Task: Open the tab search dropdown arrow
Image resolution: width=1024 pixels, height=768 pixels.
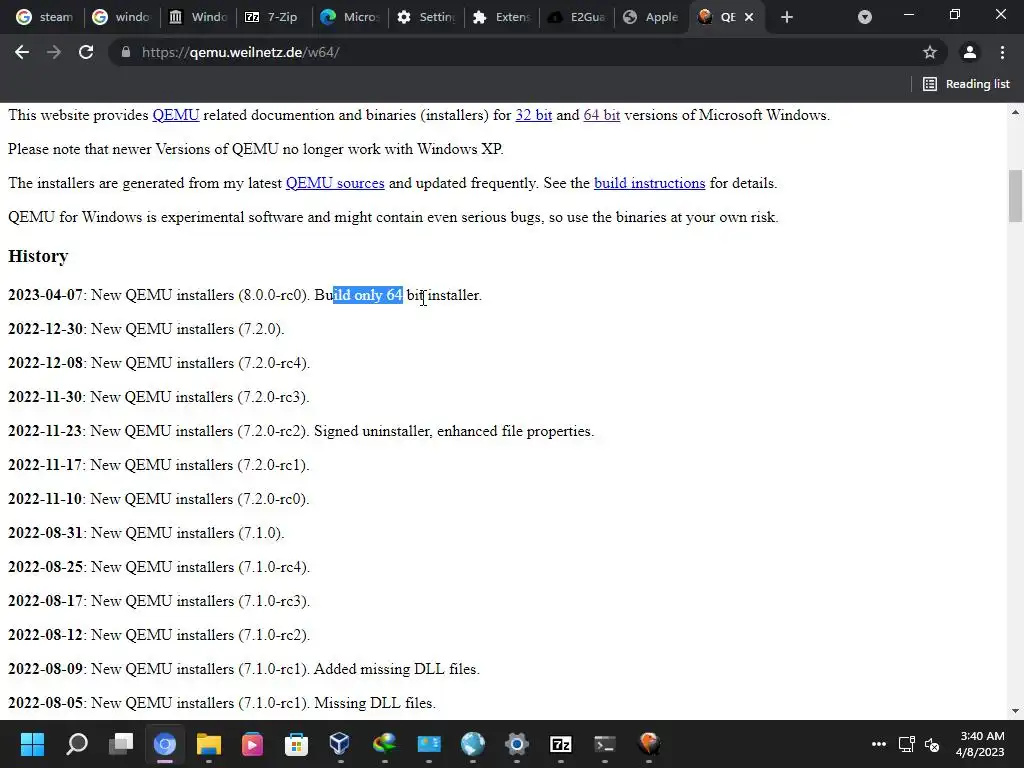Action: point(865,17)
